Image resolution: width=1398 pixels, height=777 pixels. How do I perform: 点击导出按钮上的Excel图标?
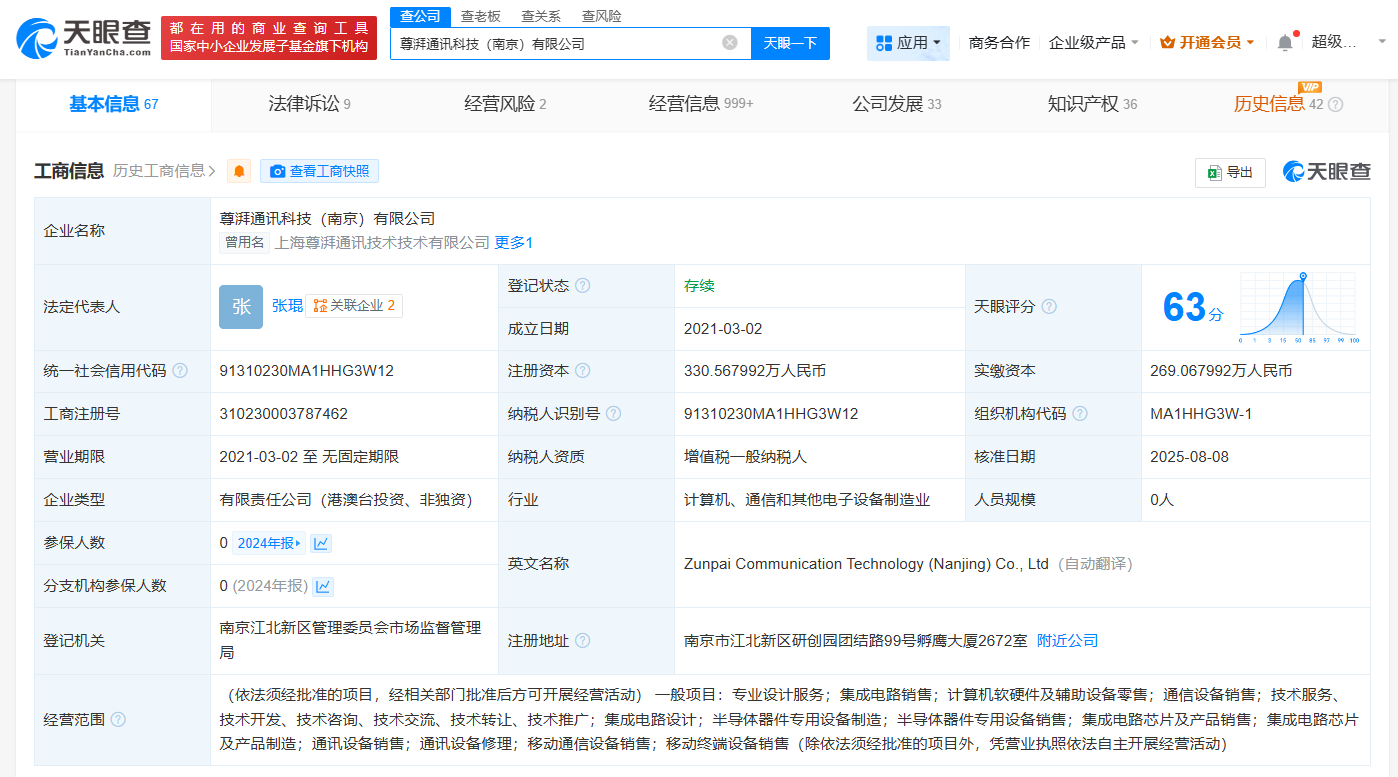tap(1214, 172)
